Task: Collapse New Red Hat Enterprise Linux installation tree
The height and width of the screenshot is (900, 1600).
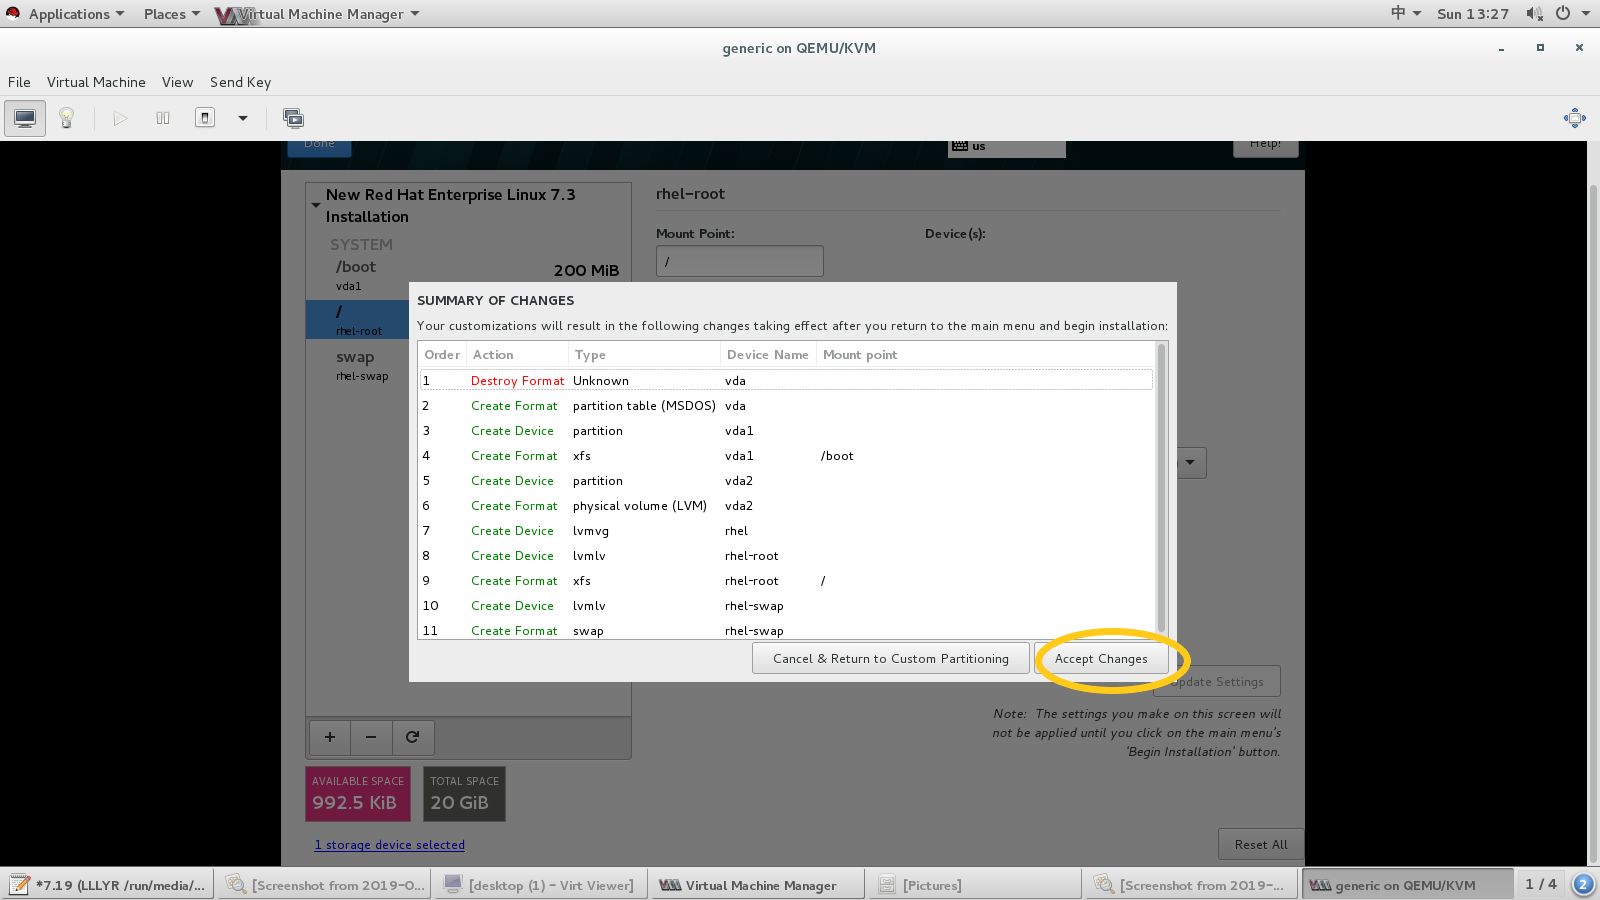Action: pos(316,205)
